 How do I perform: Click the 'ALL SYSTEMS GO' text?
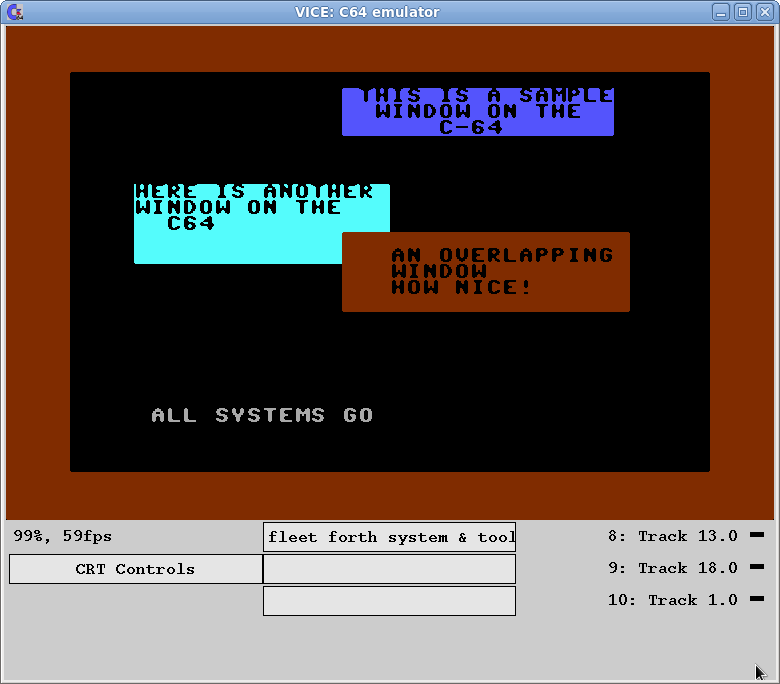262,415
